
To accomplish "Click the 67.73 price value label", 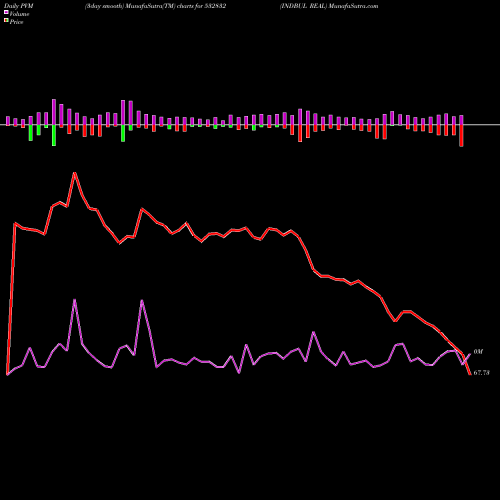I will click(x=481, y=373).
